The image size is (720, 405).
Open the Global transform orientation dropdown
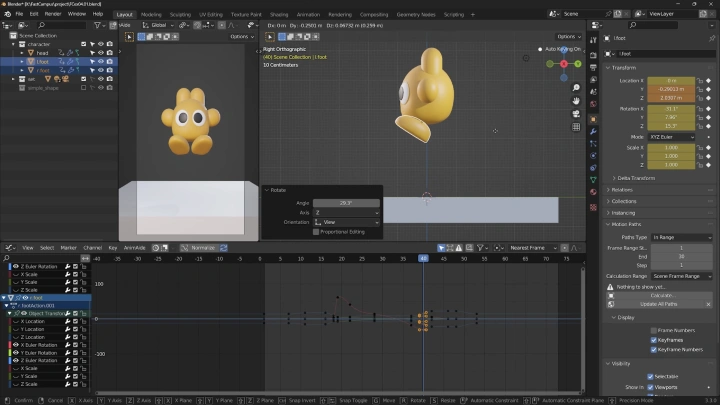[x=158, y=25]
